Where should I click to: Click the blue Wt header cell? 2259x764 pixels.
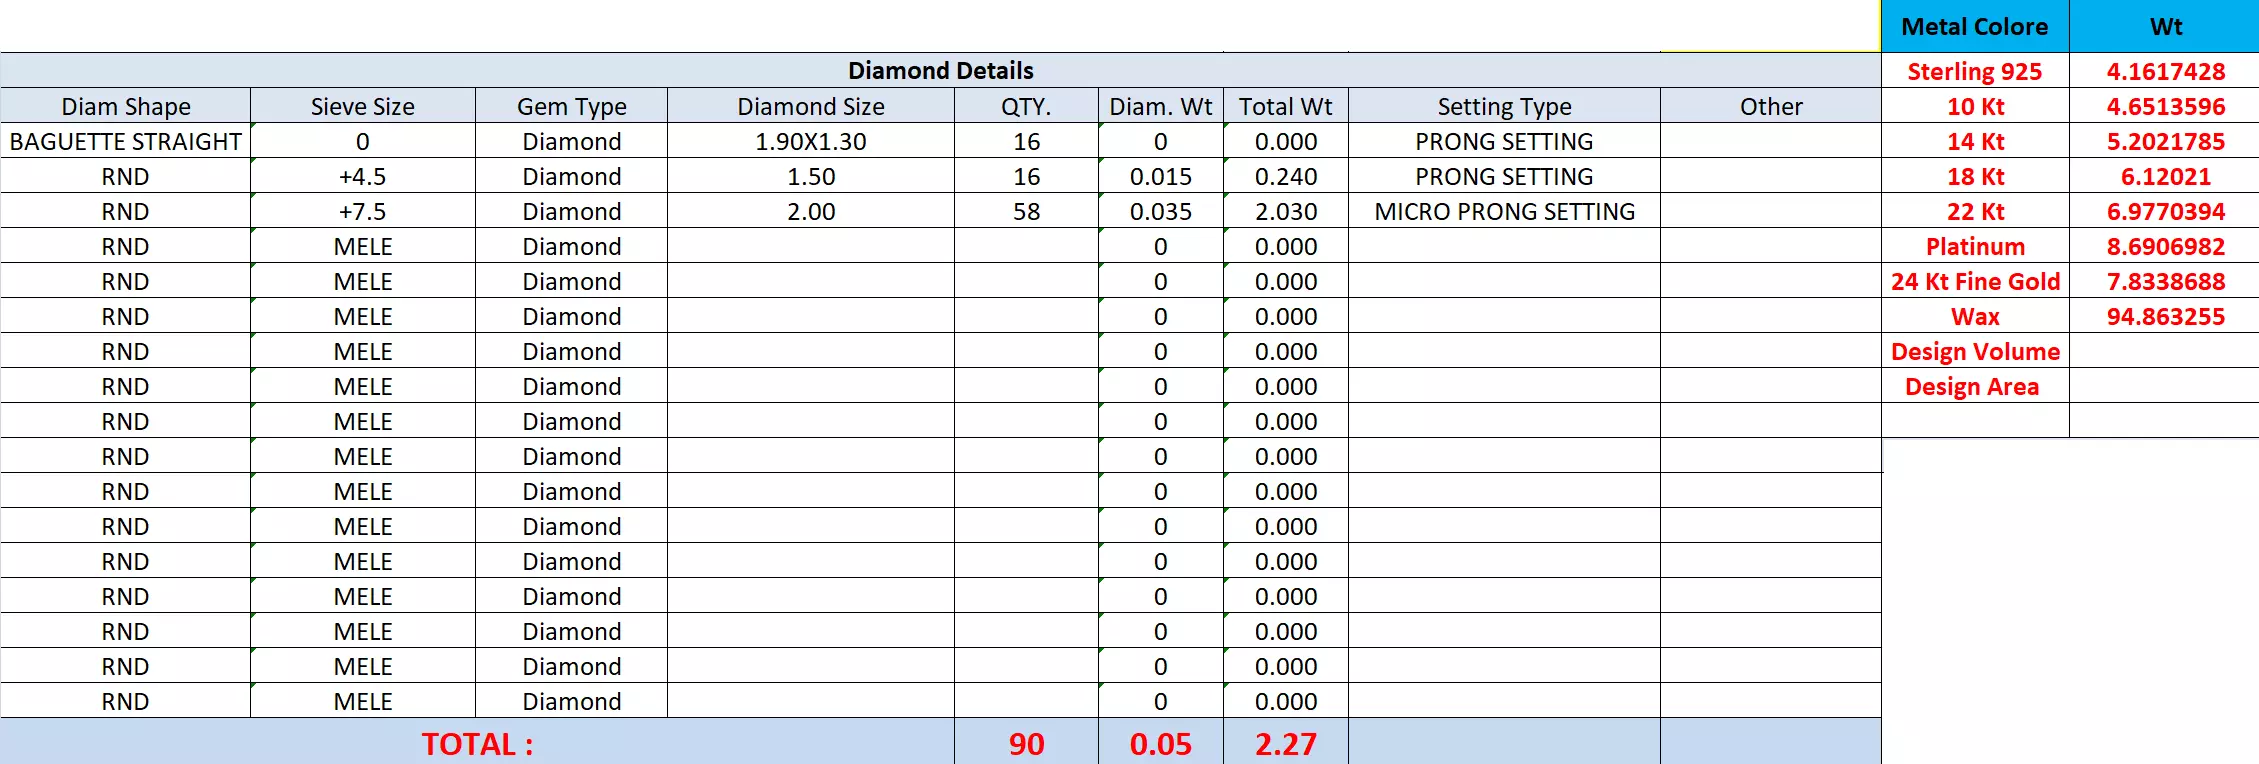tap(2165, 26)
